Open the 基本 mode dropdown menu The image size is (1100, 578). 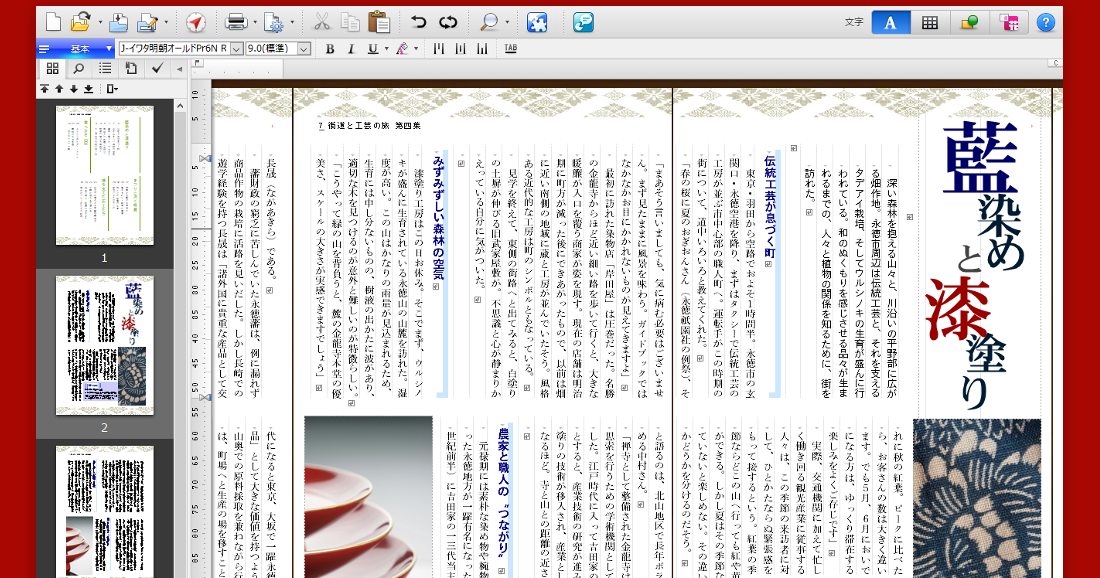pyautogui.click(x=107, y=48)
